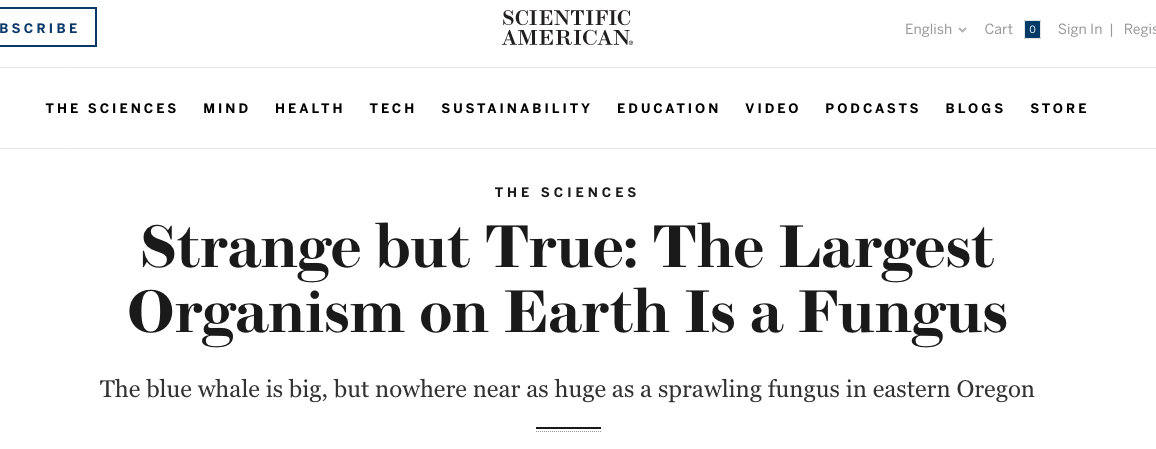Open the Tech section
This screenshot has width=1156, height=449.
click(392, 109)
